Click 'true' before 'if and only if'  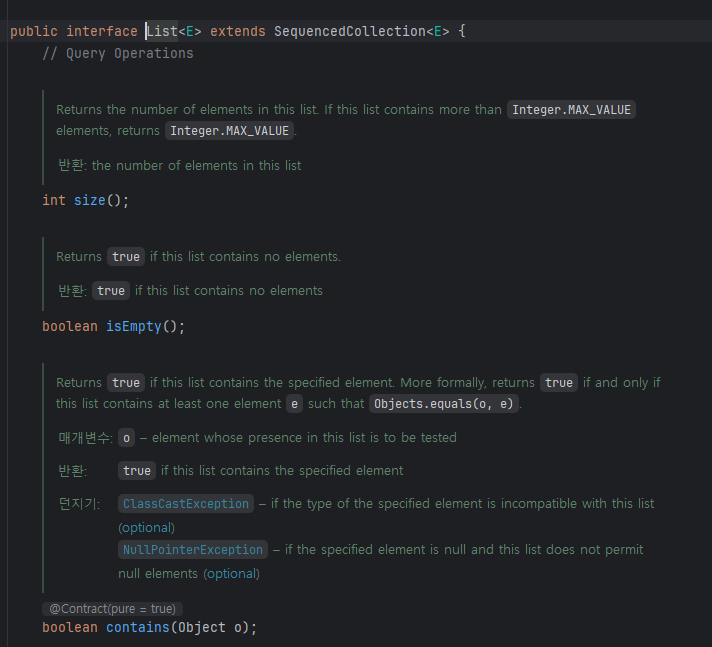(559, 383)
